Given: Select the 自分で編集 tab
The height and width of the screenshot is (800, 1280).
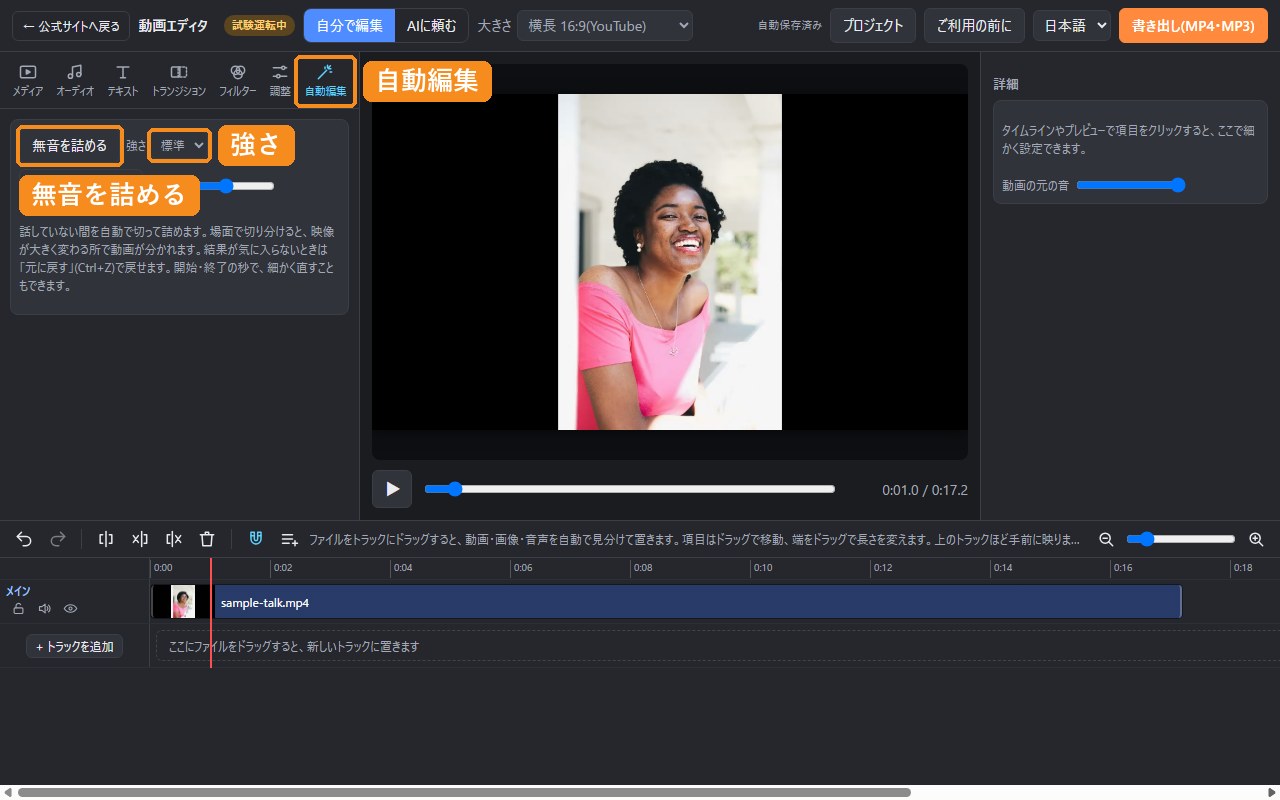Looking at the screenshot, I should click(349, 26).
